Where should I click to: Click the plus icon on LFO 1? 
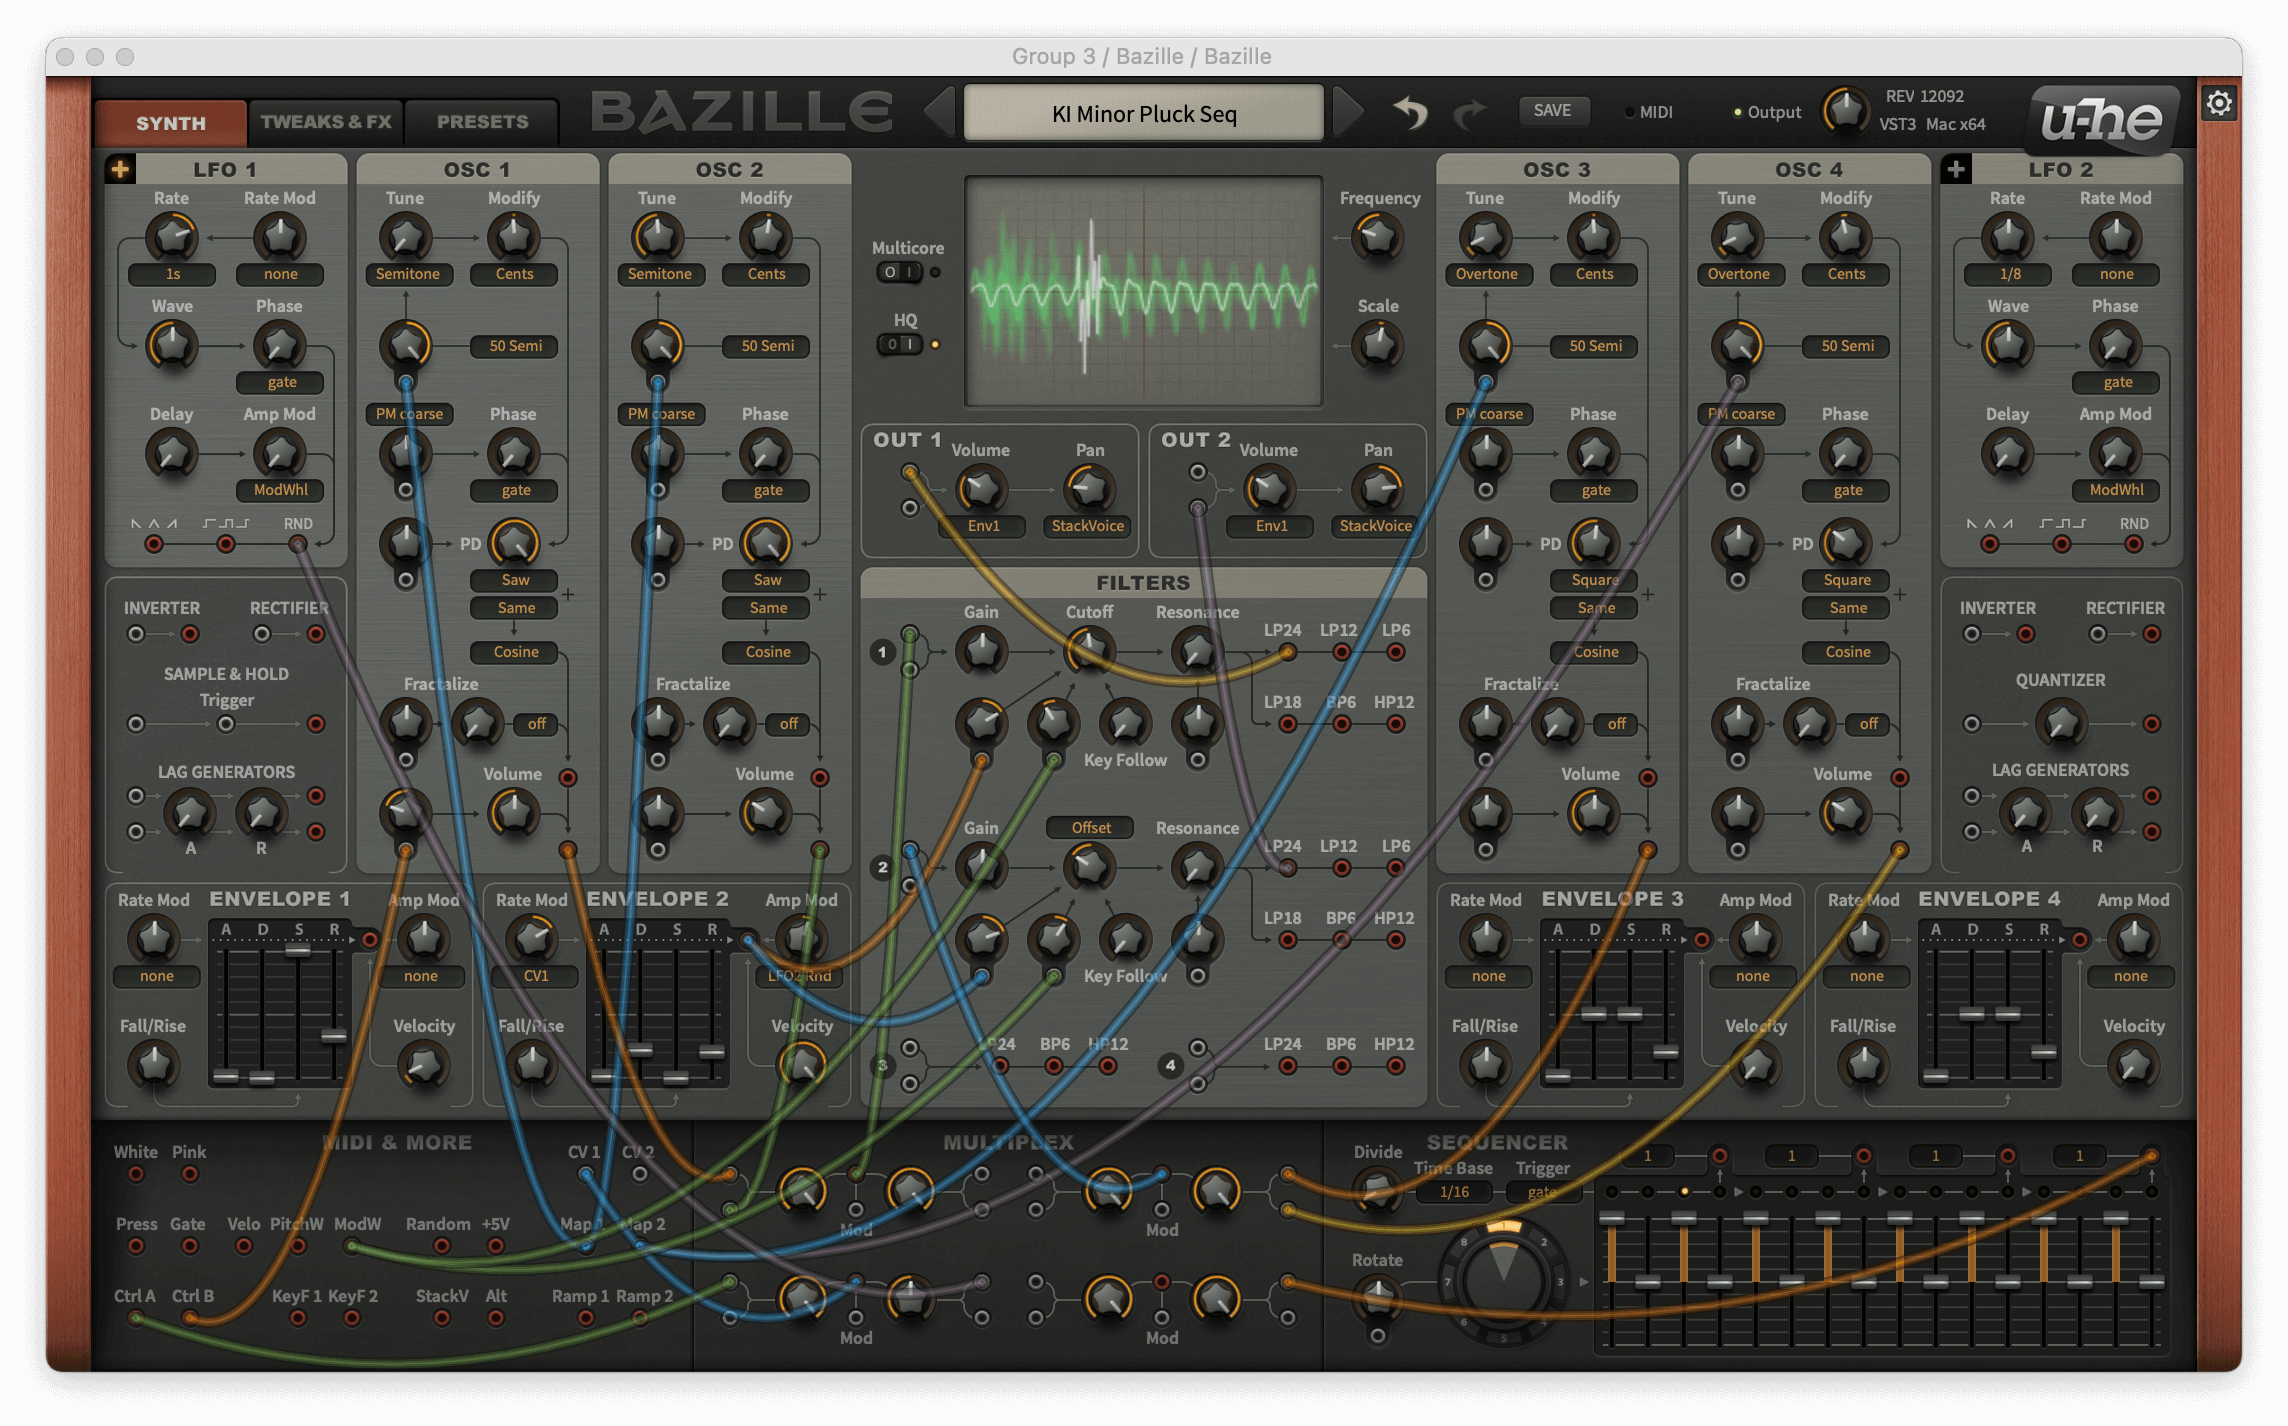click(120, 169)
